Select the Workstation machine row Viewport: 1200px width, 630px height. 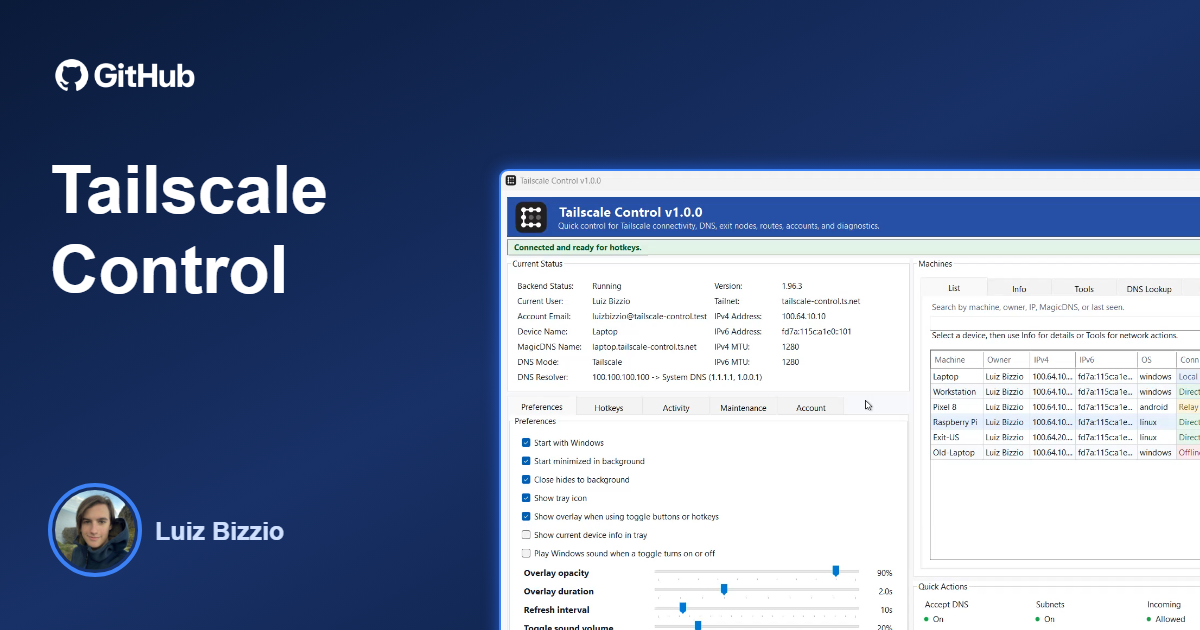point(1065,392)
